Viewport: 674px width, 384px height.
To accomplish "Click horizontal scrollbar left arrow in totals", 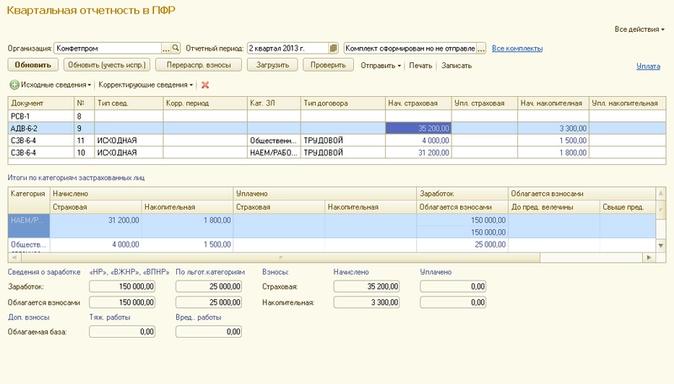I will [14, 257].
